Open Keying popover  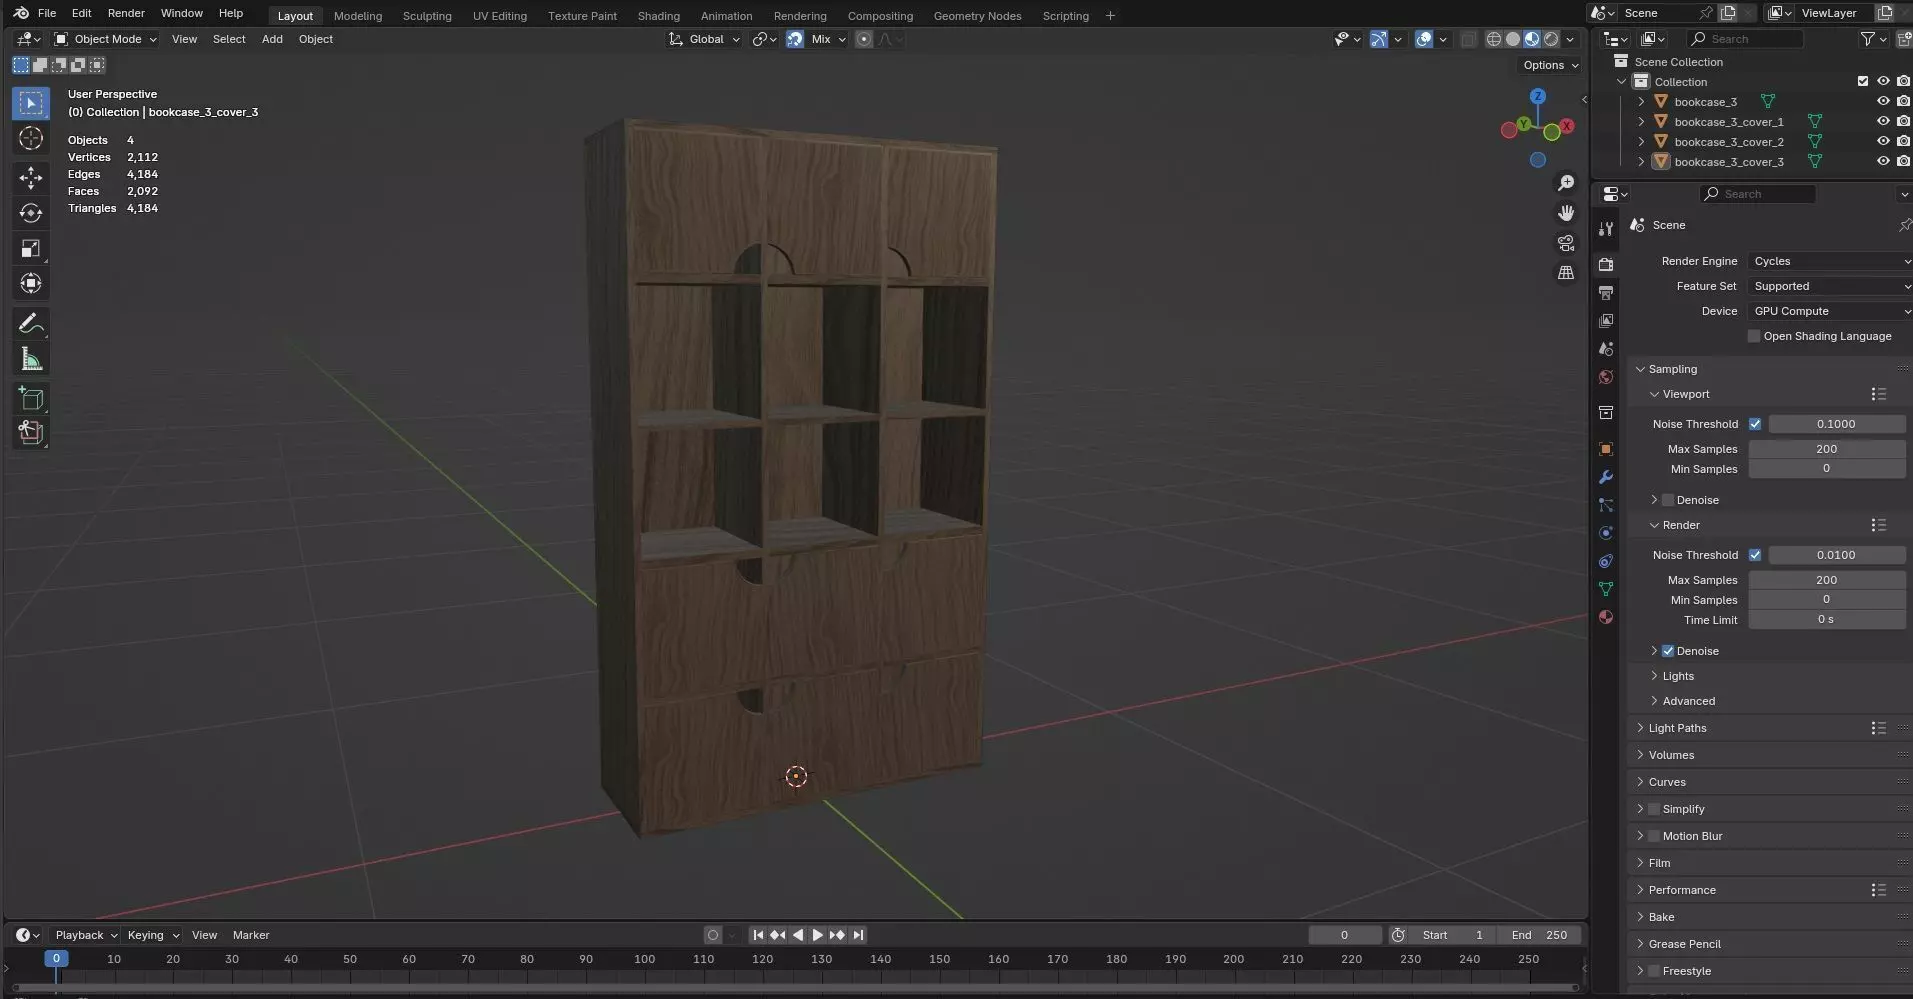pyautogui.click(x=152, y=935)
